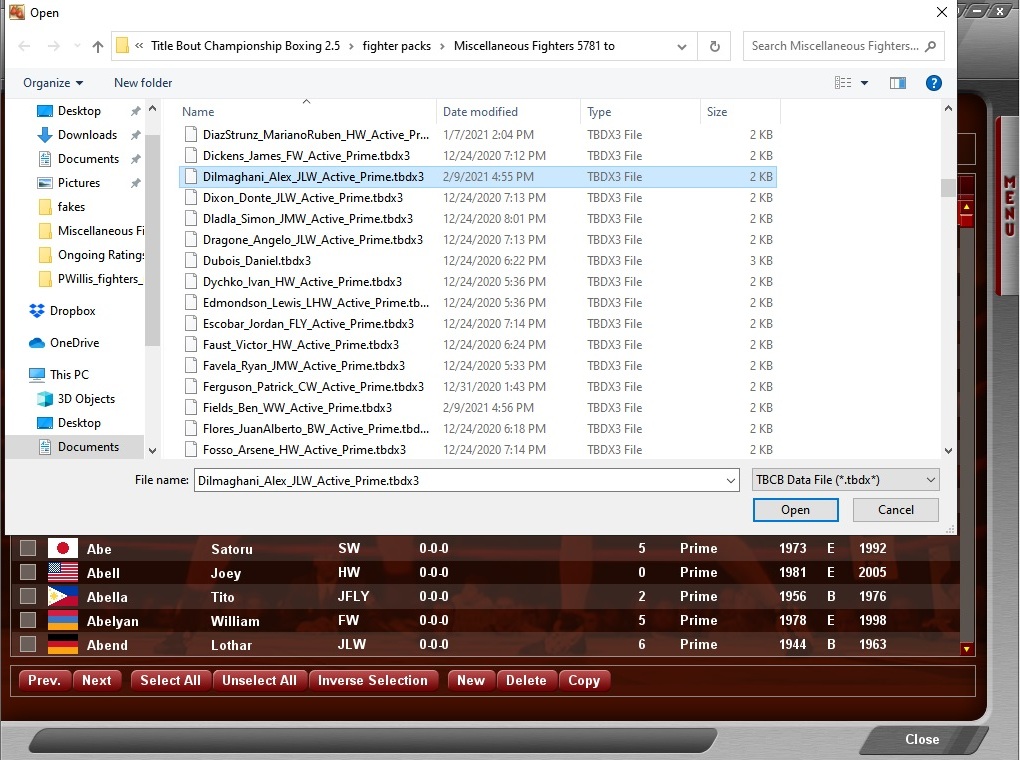Check the box for Abell Joey
Viewport: 1020px width, 760px height.
(28, 572)
